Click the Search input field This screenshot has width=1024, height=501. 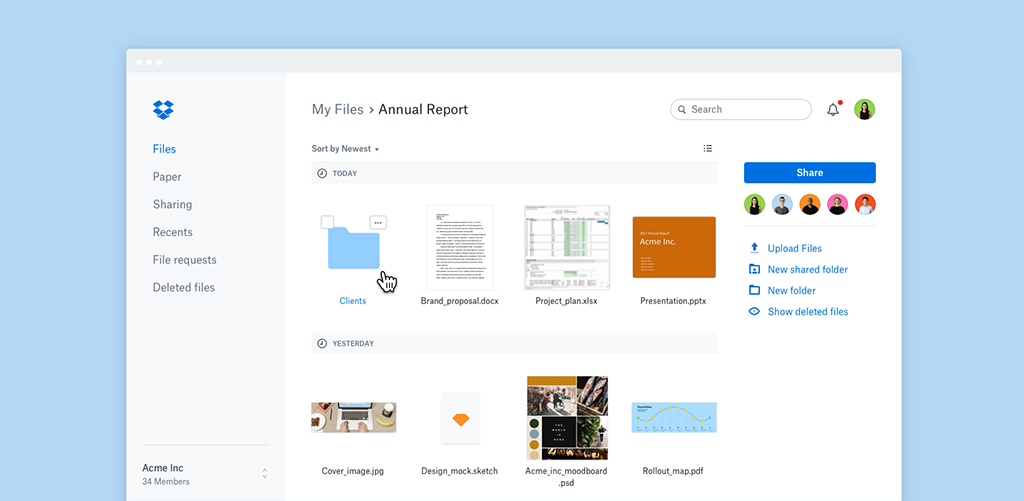point(745,110)
